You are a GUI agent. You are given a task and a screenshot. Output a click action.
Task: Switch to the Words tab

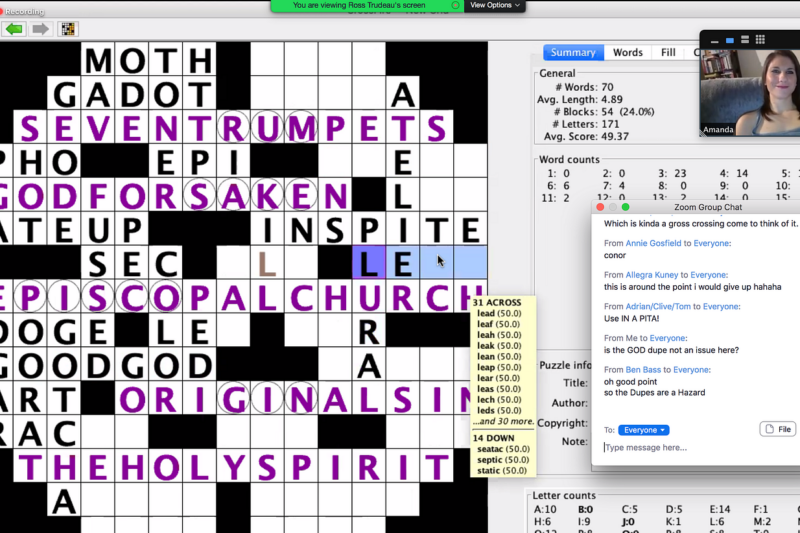point(628,52)
